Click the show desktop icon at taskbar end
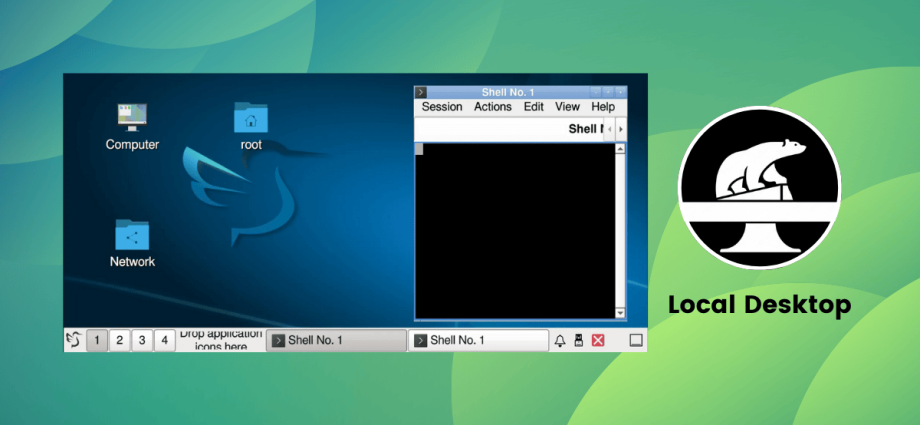This screenshot has height=425, width=920. [636, 340]
